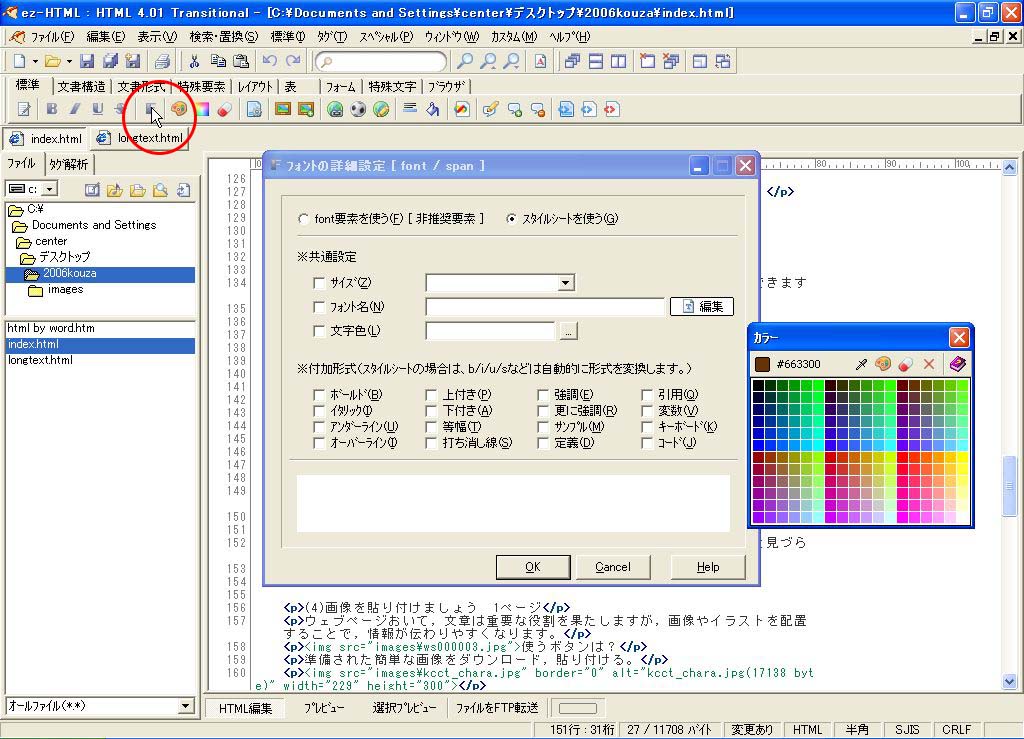Click the magnifier search icon beside the search box
The height and width of the screenshot is (739, 1024).
click(464, 61)
